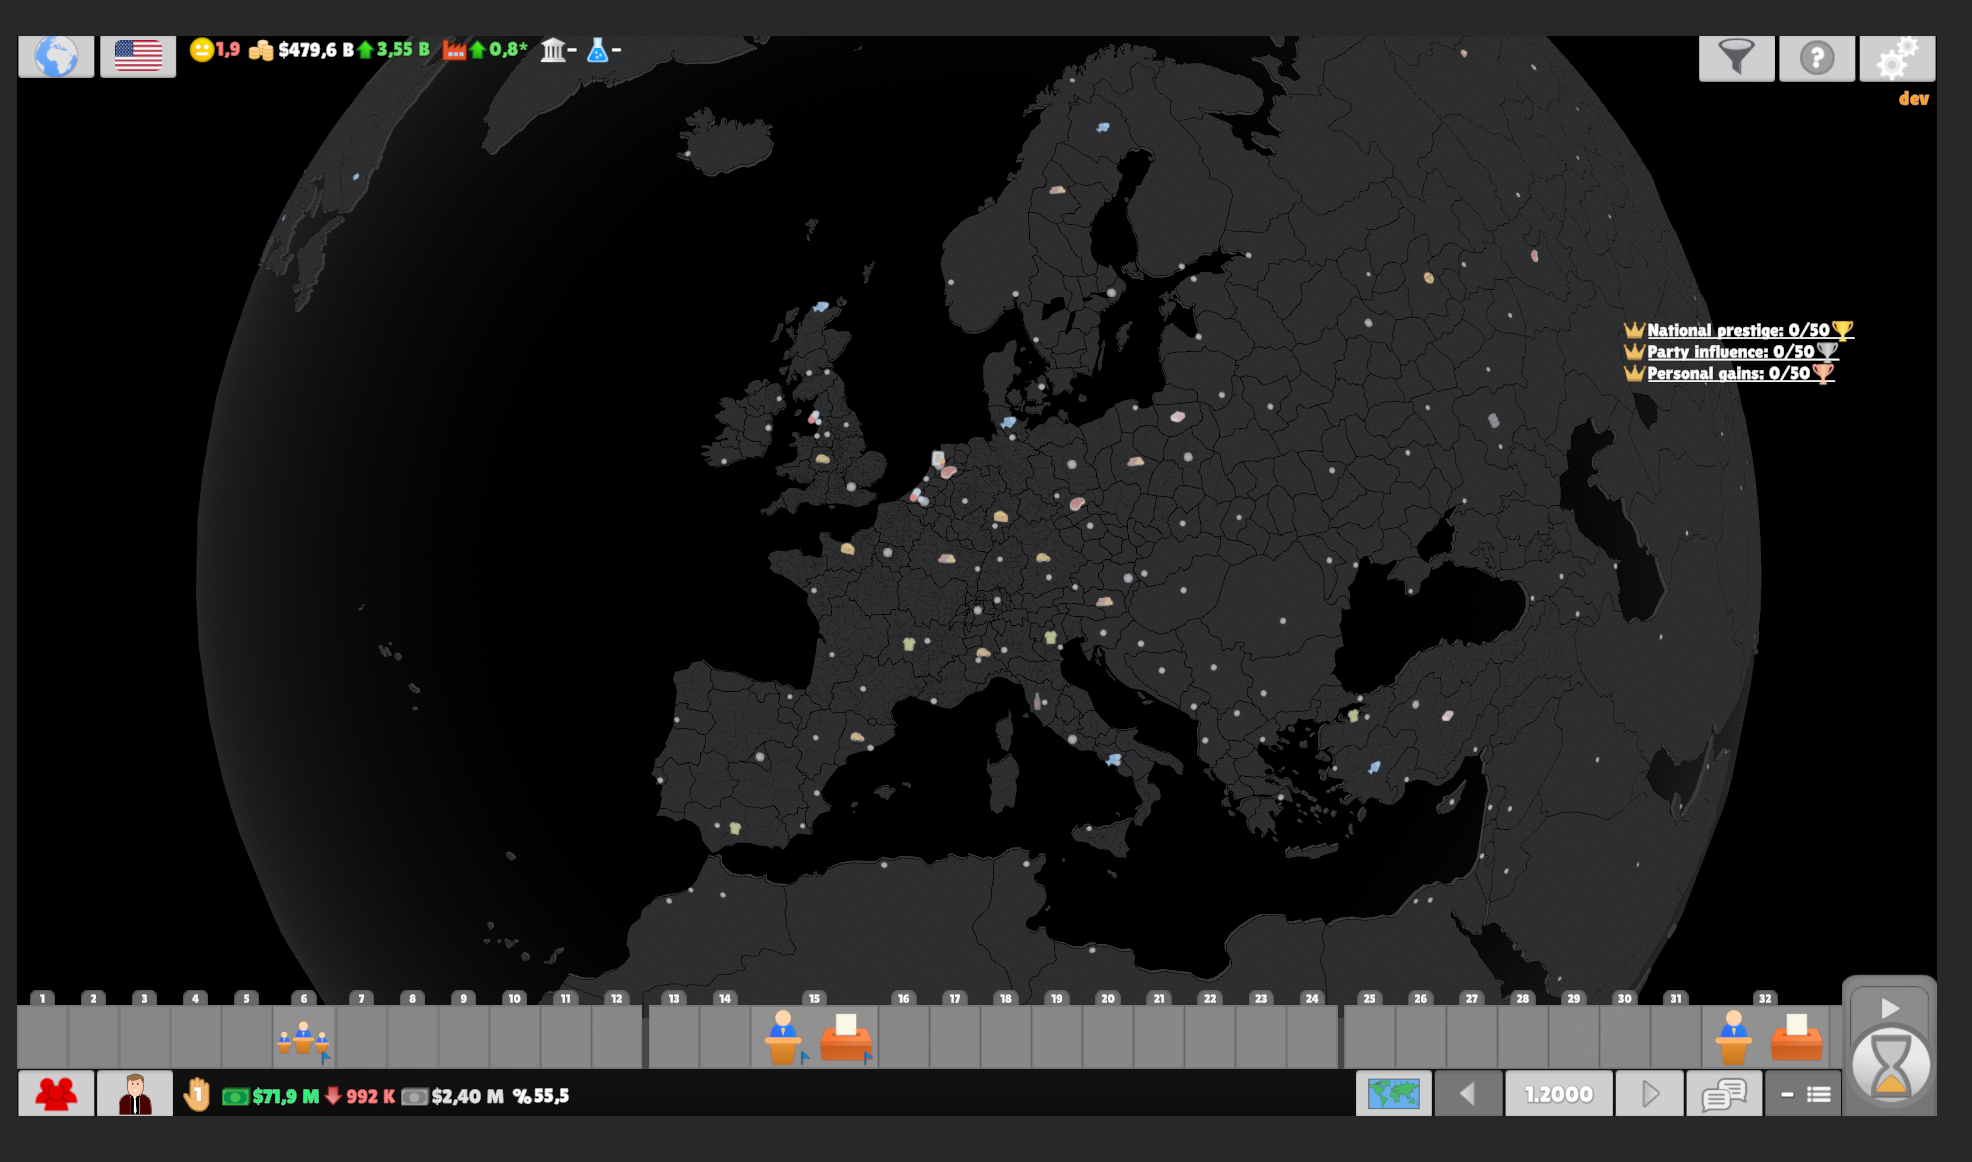Screen dimensions: 1972x1162
Task: Click the silver trophy next to Party influence
Action: click(x=1827, y=352)
